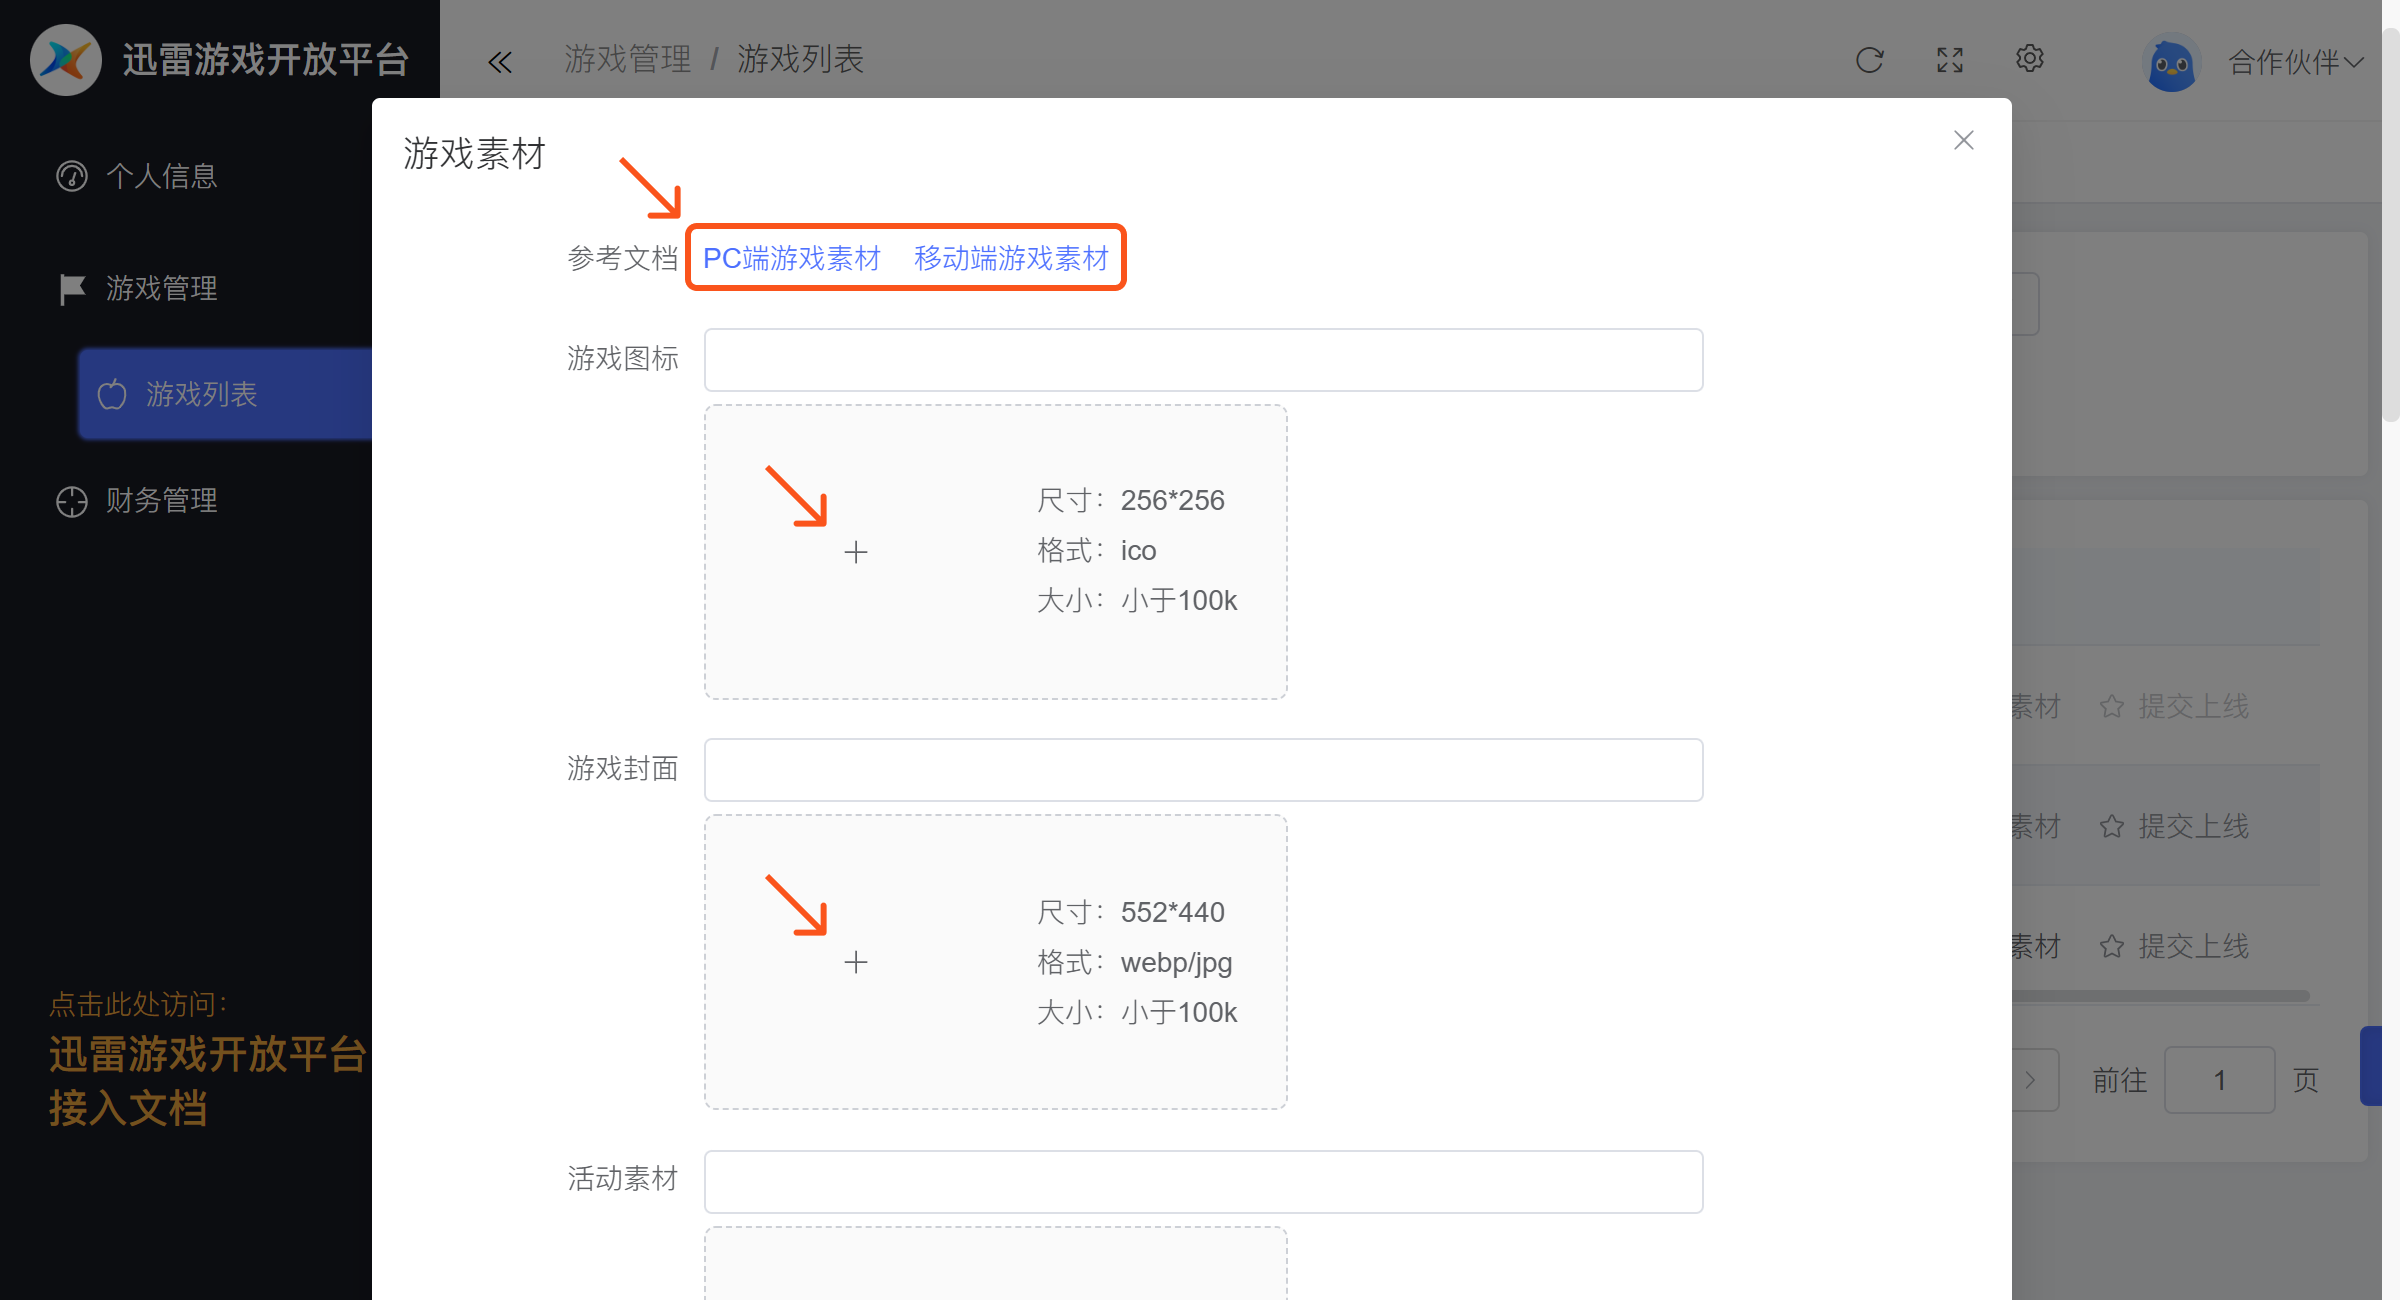Click the 前往 page number input
Screen dimensions: 2400x1300
tap(2220, 1080)
